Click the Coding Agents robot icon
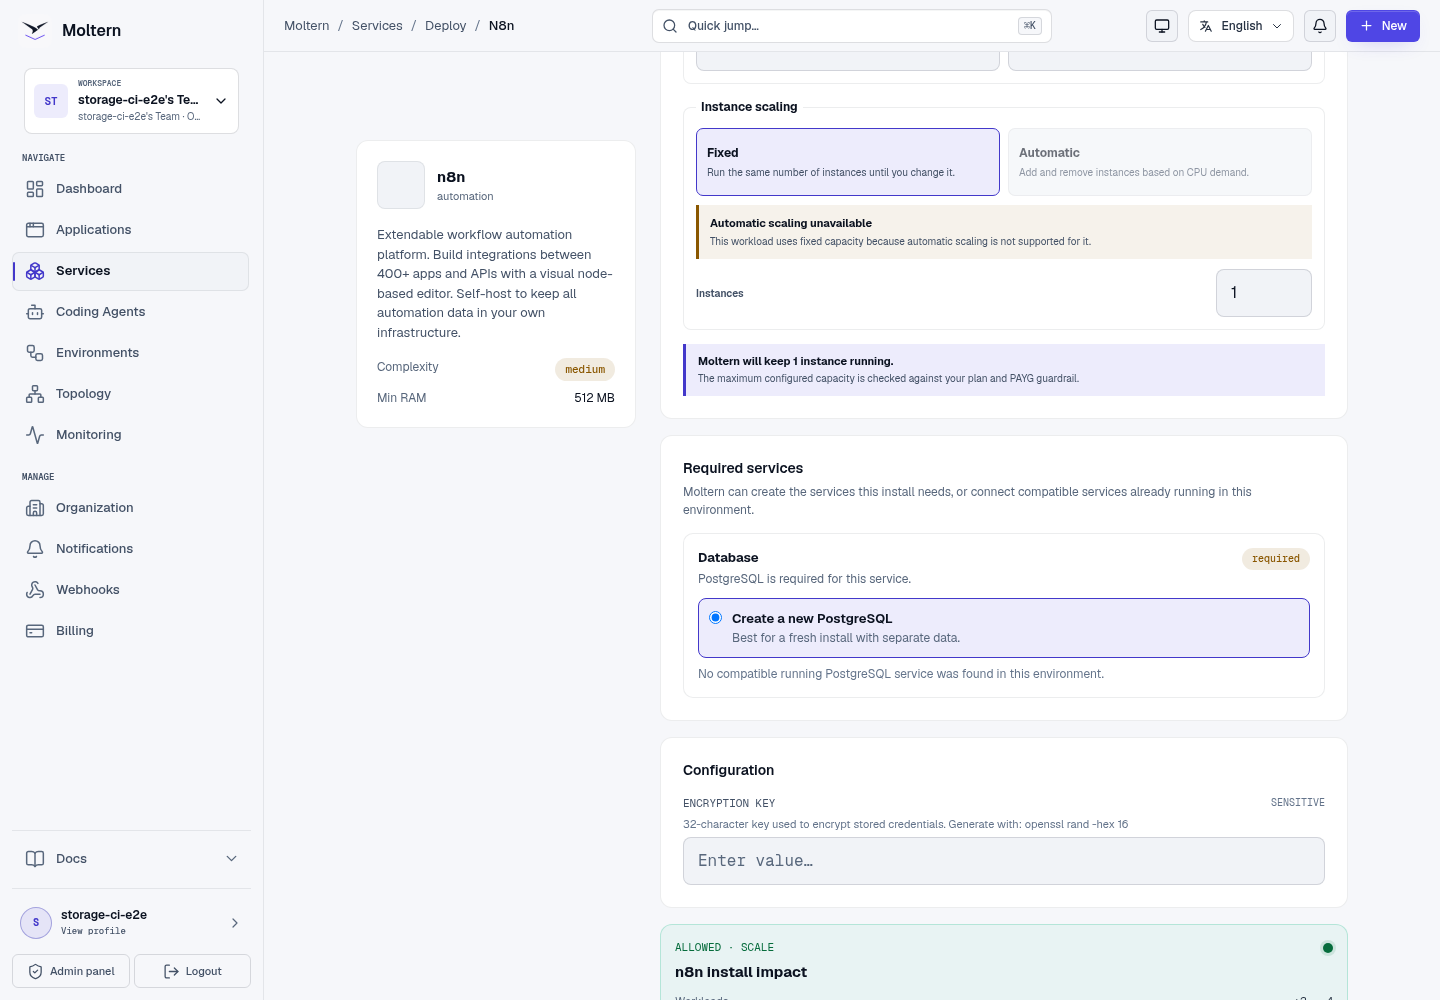This screenshot has width=1440, height=1000. coord(35,312)
